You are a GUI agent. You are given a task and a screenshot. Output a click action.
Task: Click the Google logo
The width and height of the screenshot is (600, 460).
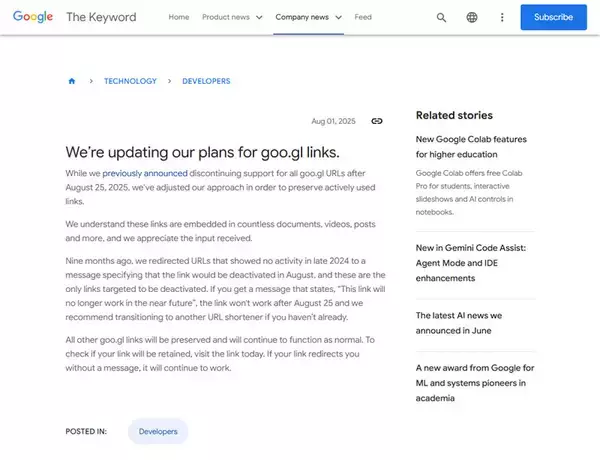32,17
